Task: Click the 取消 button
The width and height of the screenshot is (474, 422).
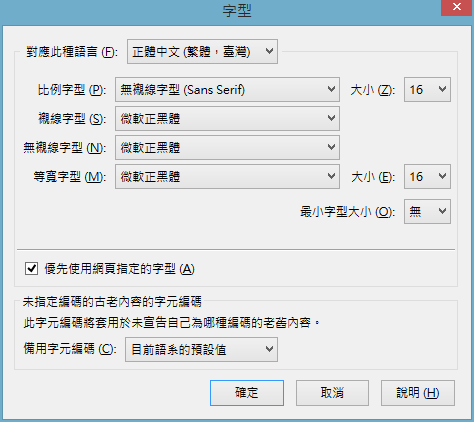Action: [332, 393]
